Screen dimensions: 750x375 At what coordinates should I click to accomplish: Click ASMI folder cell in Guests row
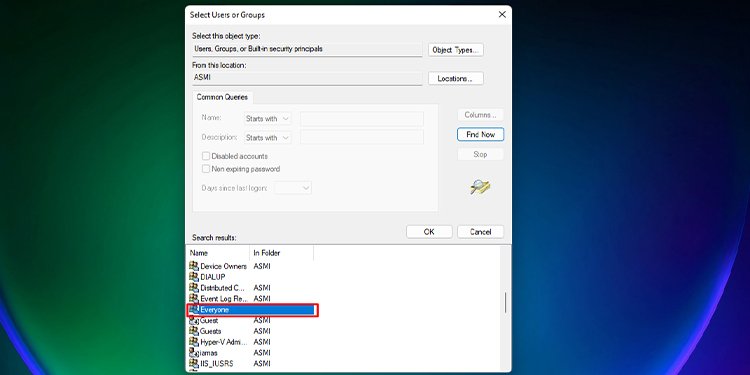[262, 331]
